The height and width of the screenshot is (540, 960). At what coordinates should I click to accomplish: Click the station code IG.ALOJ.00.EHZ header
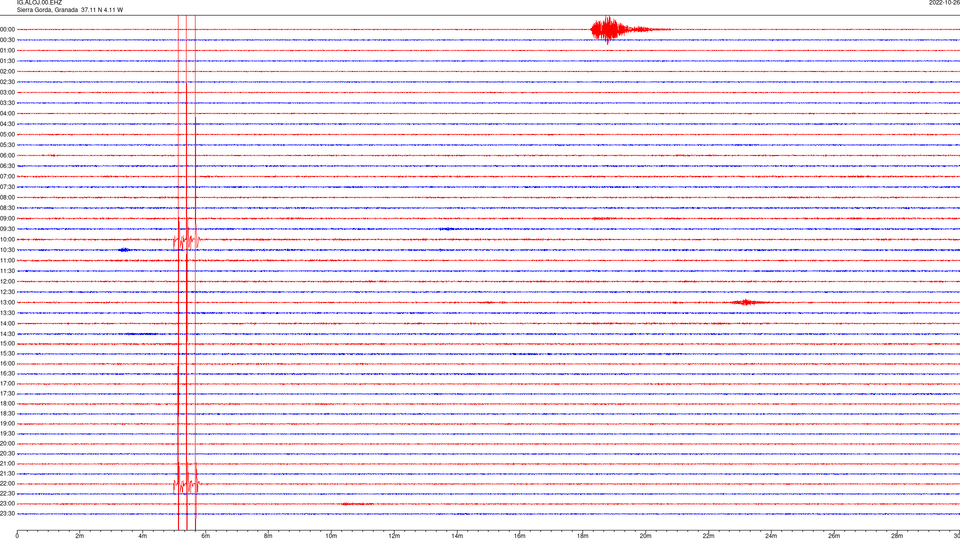tap(39, 3)
